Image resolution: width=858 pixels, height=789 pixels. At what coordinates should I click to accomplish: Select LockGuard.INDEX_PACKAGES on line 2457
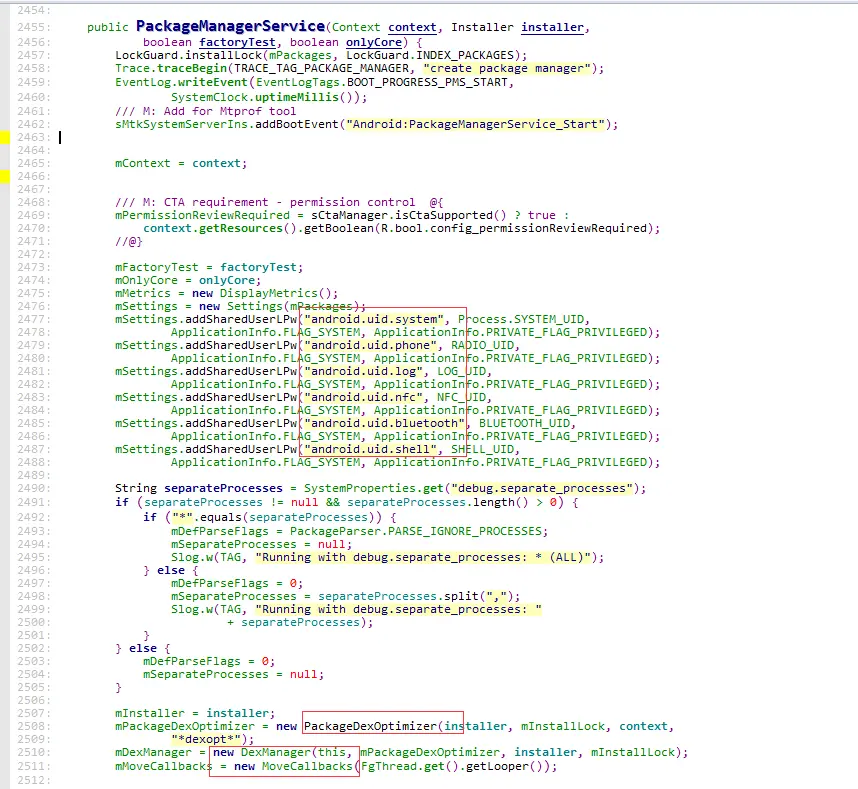(x=430, y=55)
